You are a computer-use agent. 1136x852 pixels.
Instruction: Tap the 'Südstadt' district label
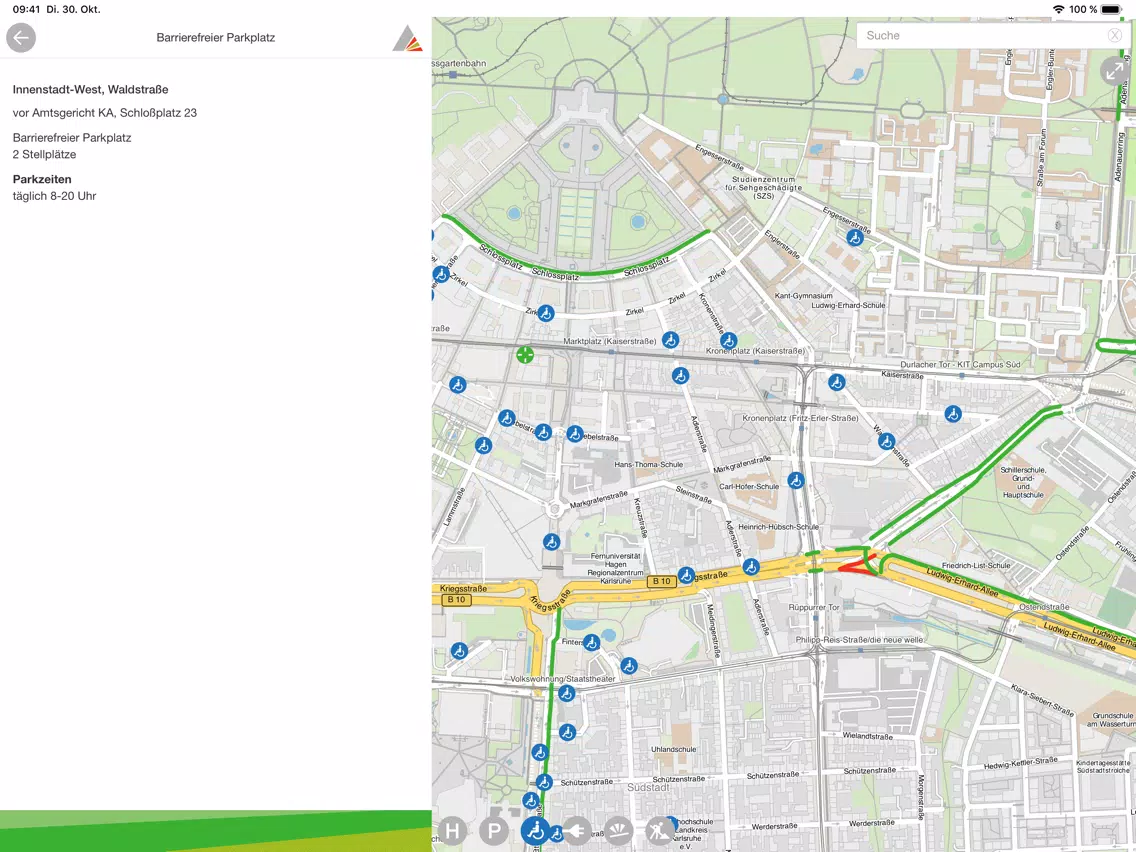648,788
